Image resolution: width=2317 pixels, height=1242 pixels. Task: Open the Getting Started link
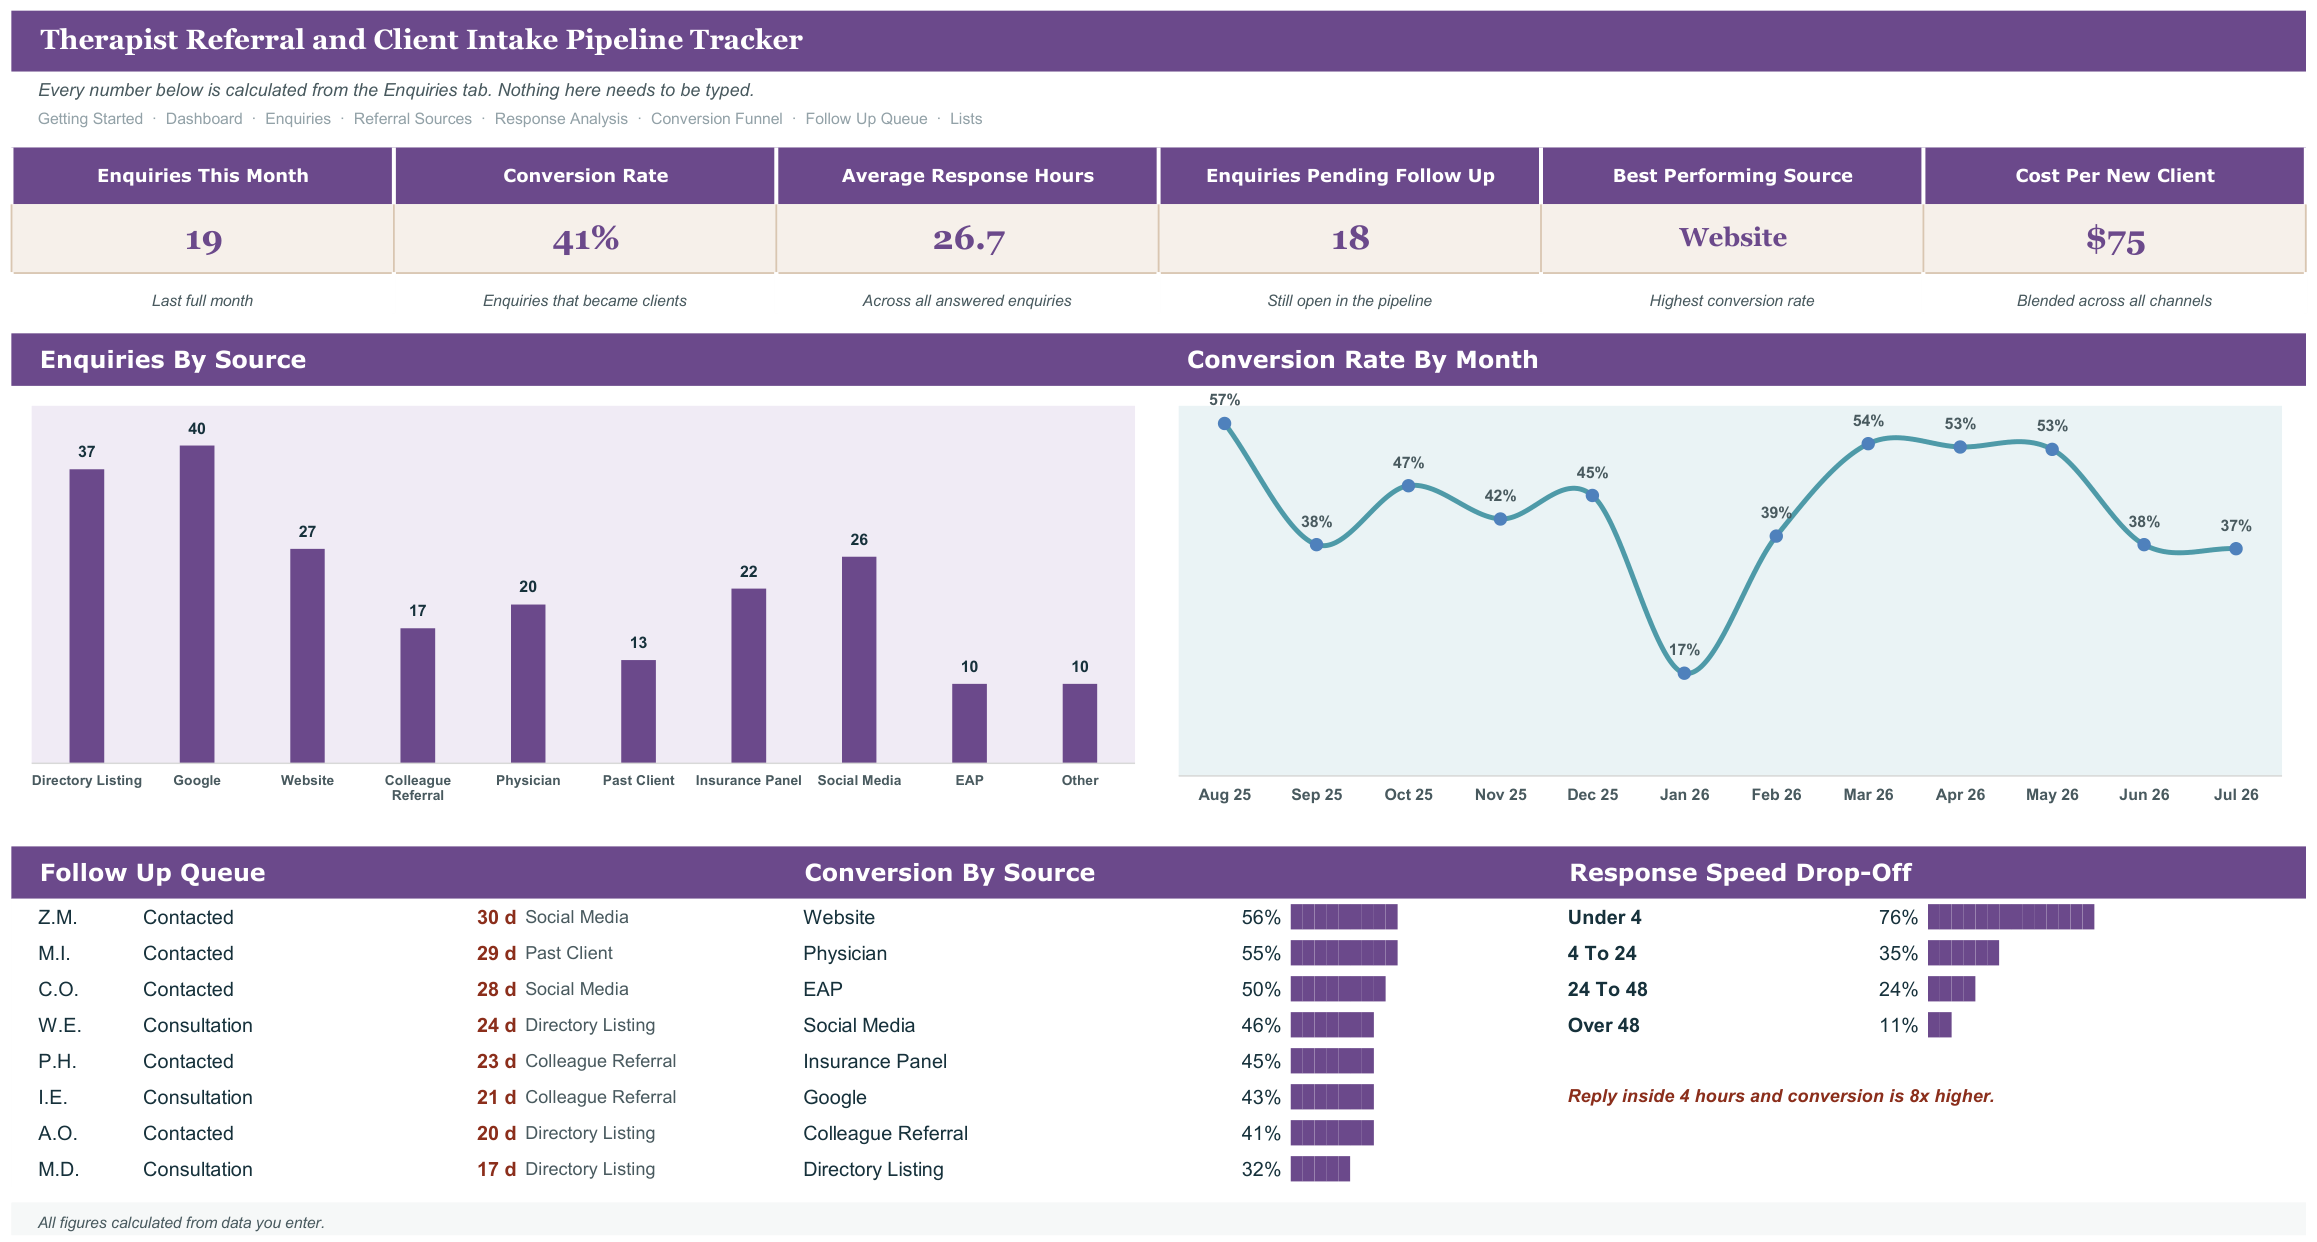90,119
